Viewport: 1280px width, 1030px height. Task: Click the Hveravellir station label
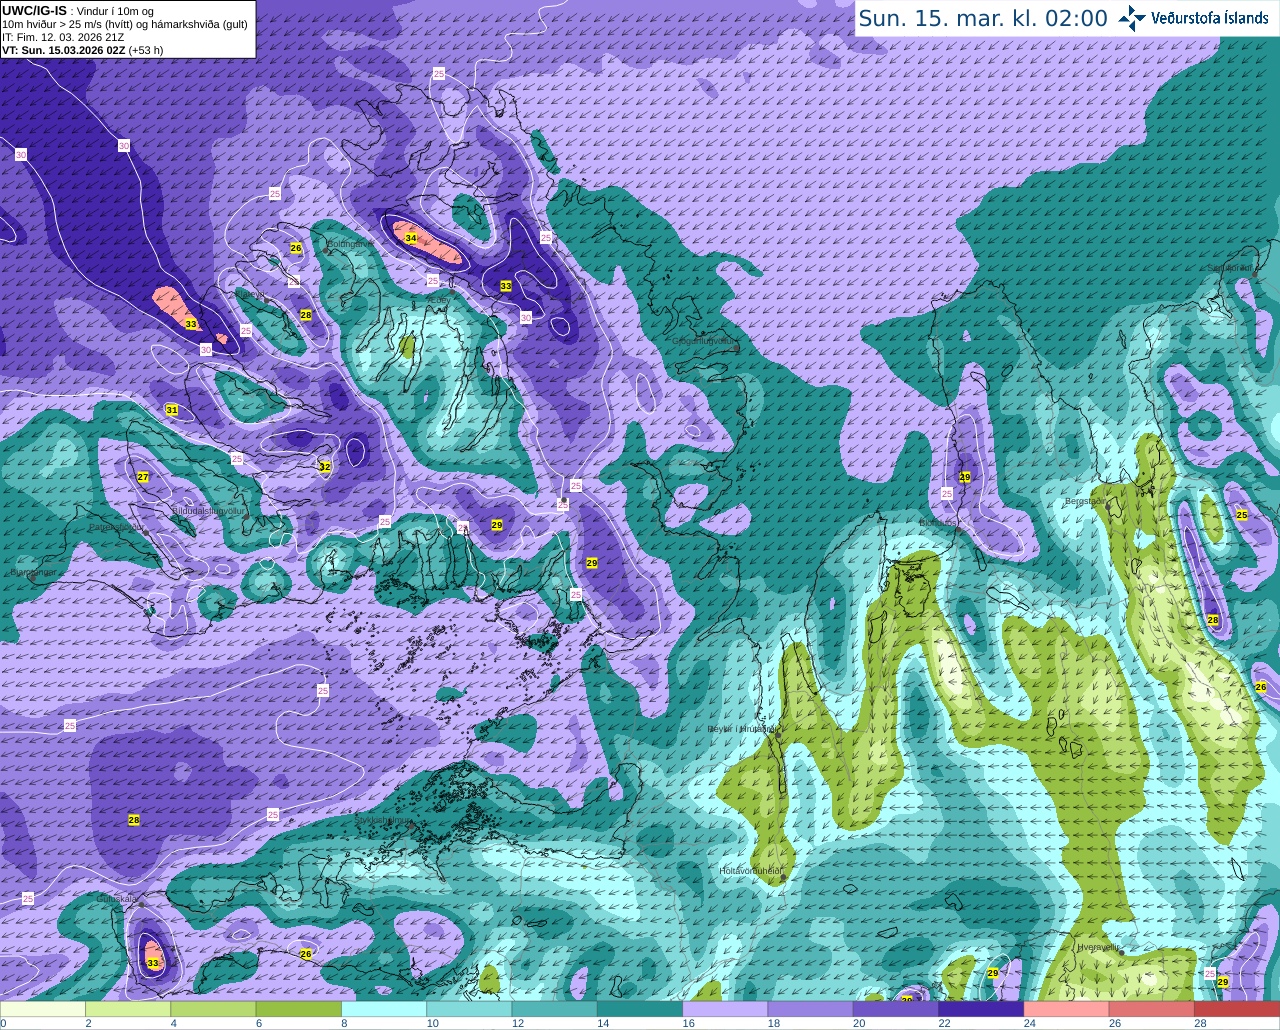[x=1098, y=946]
